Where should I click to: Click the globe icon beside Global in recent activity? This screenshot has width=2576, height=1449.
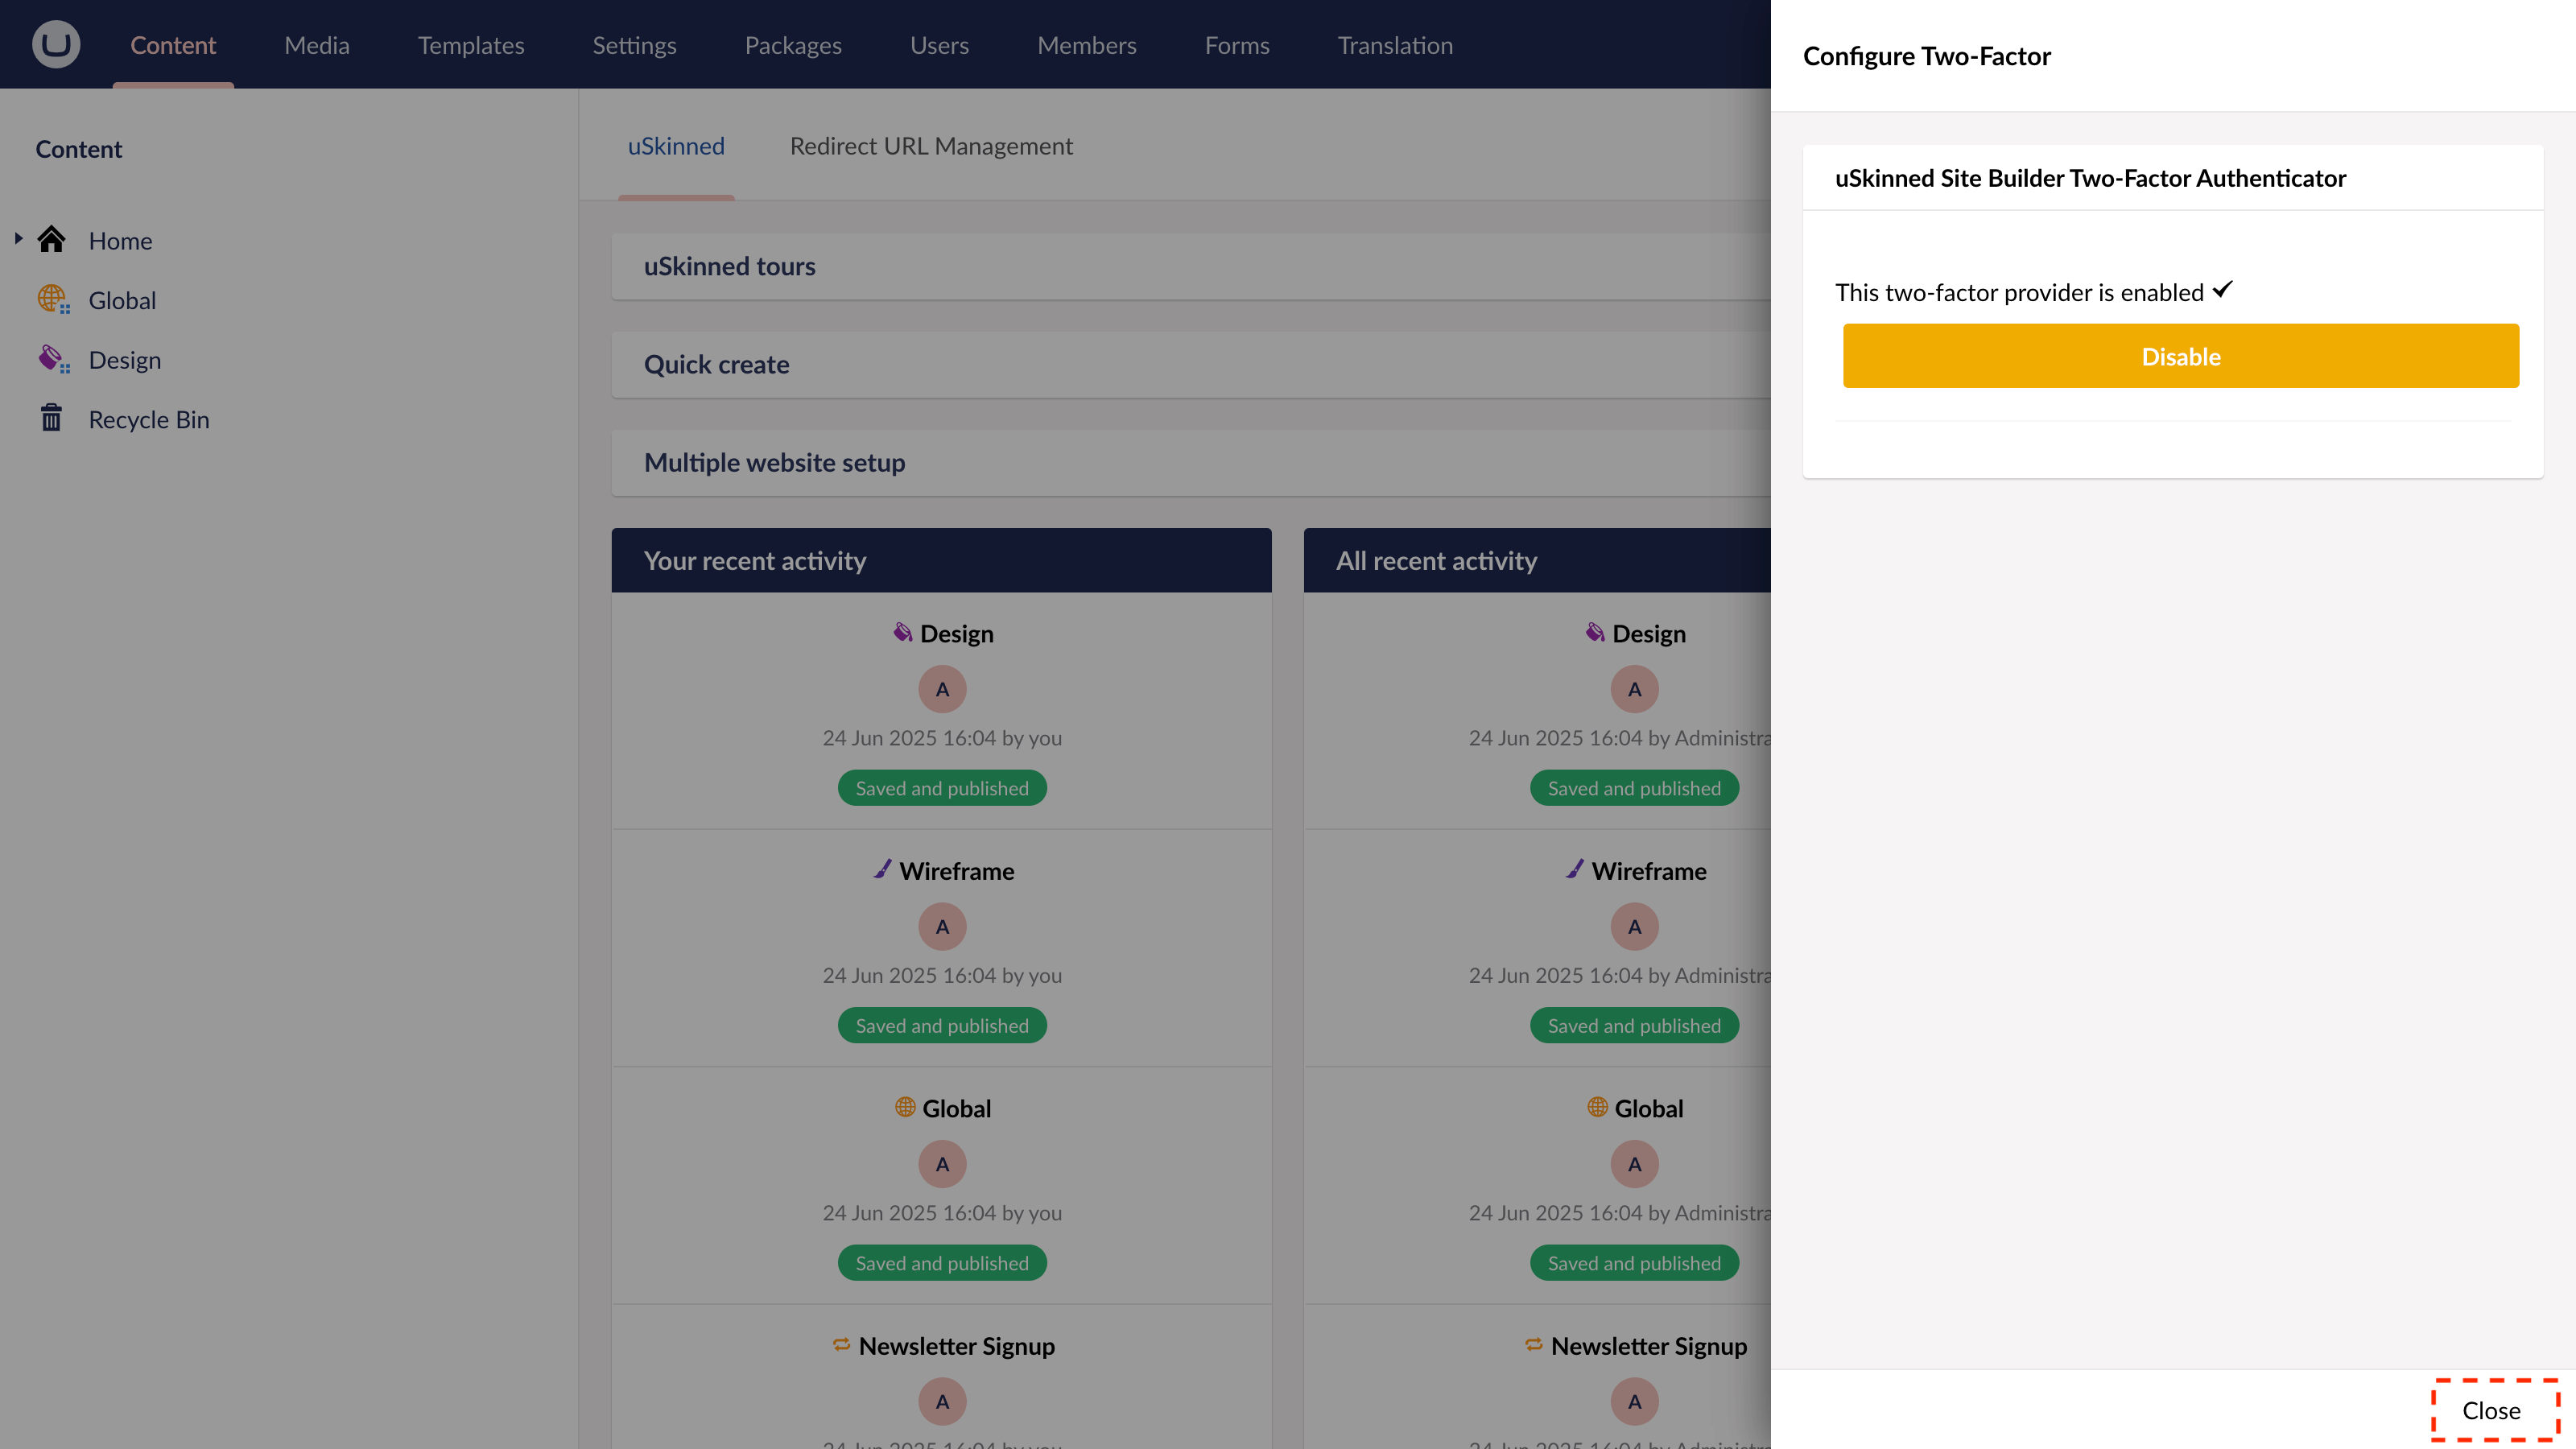point(904,1107)
